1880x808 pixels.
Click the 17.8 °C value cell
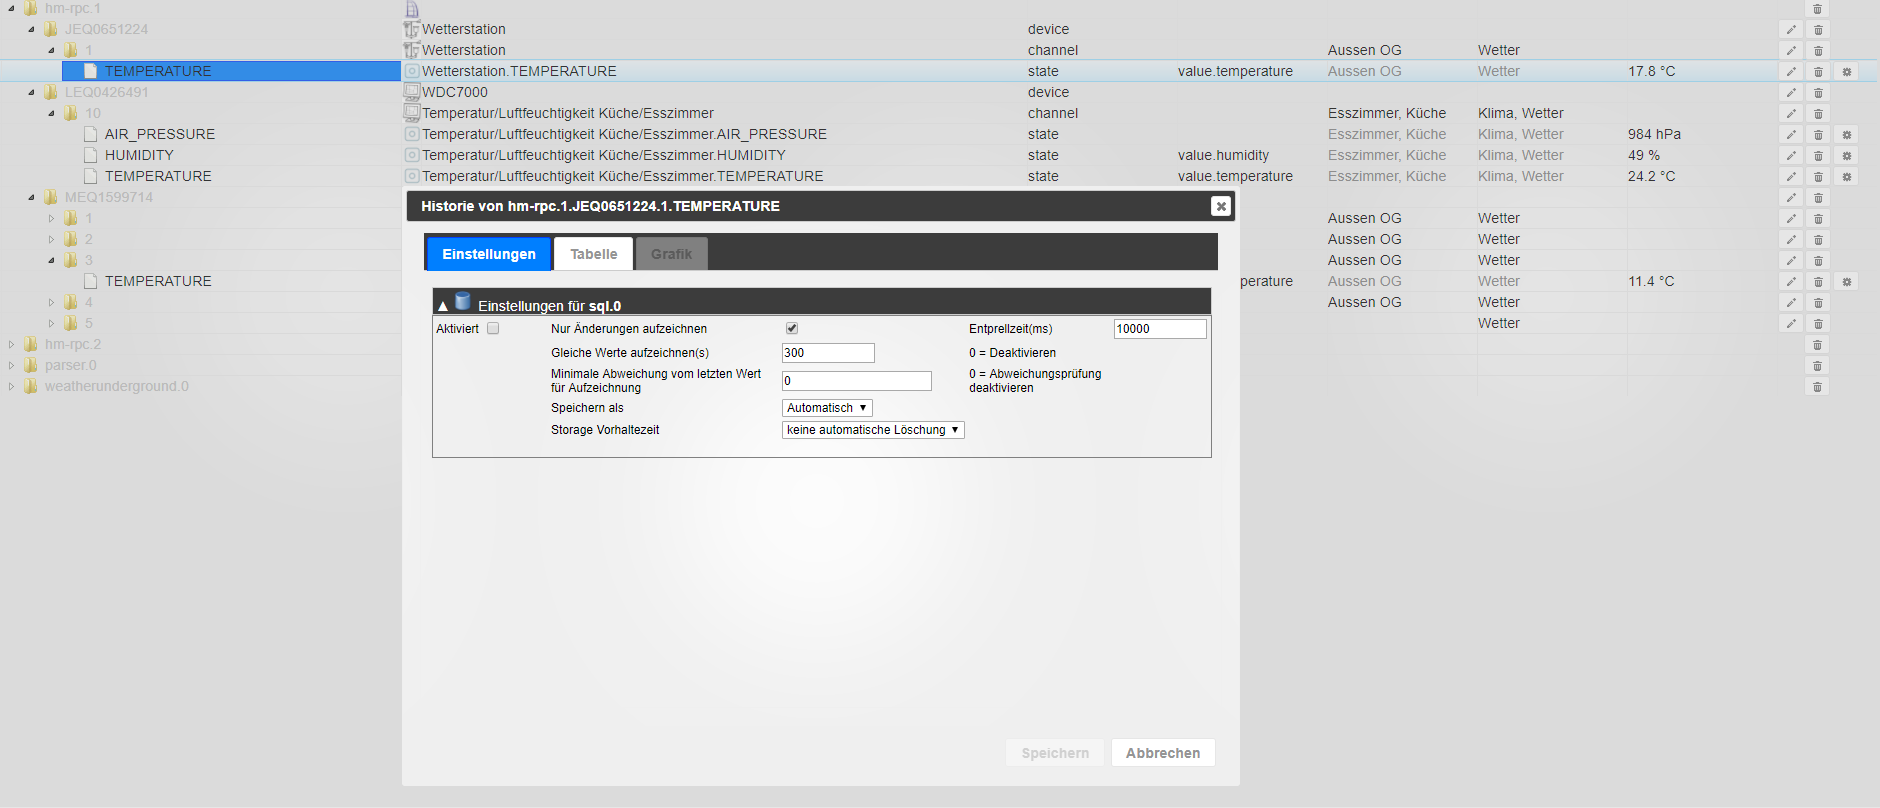[x=1651, y=71]
